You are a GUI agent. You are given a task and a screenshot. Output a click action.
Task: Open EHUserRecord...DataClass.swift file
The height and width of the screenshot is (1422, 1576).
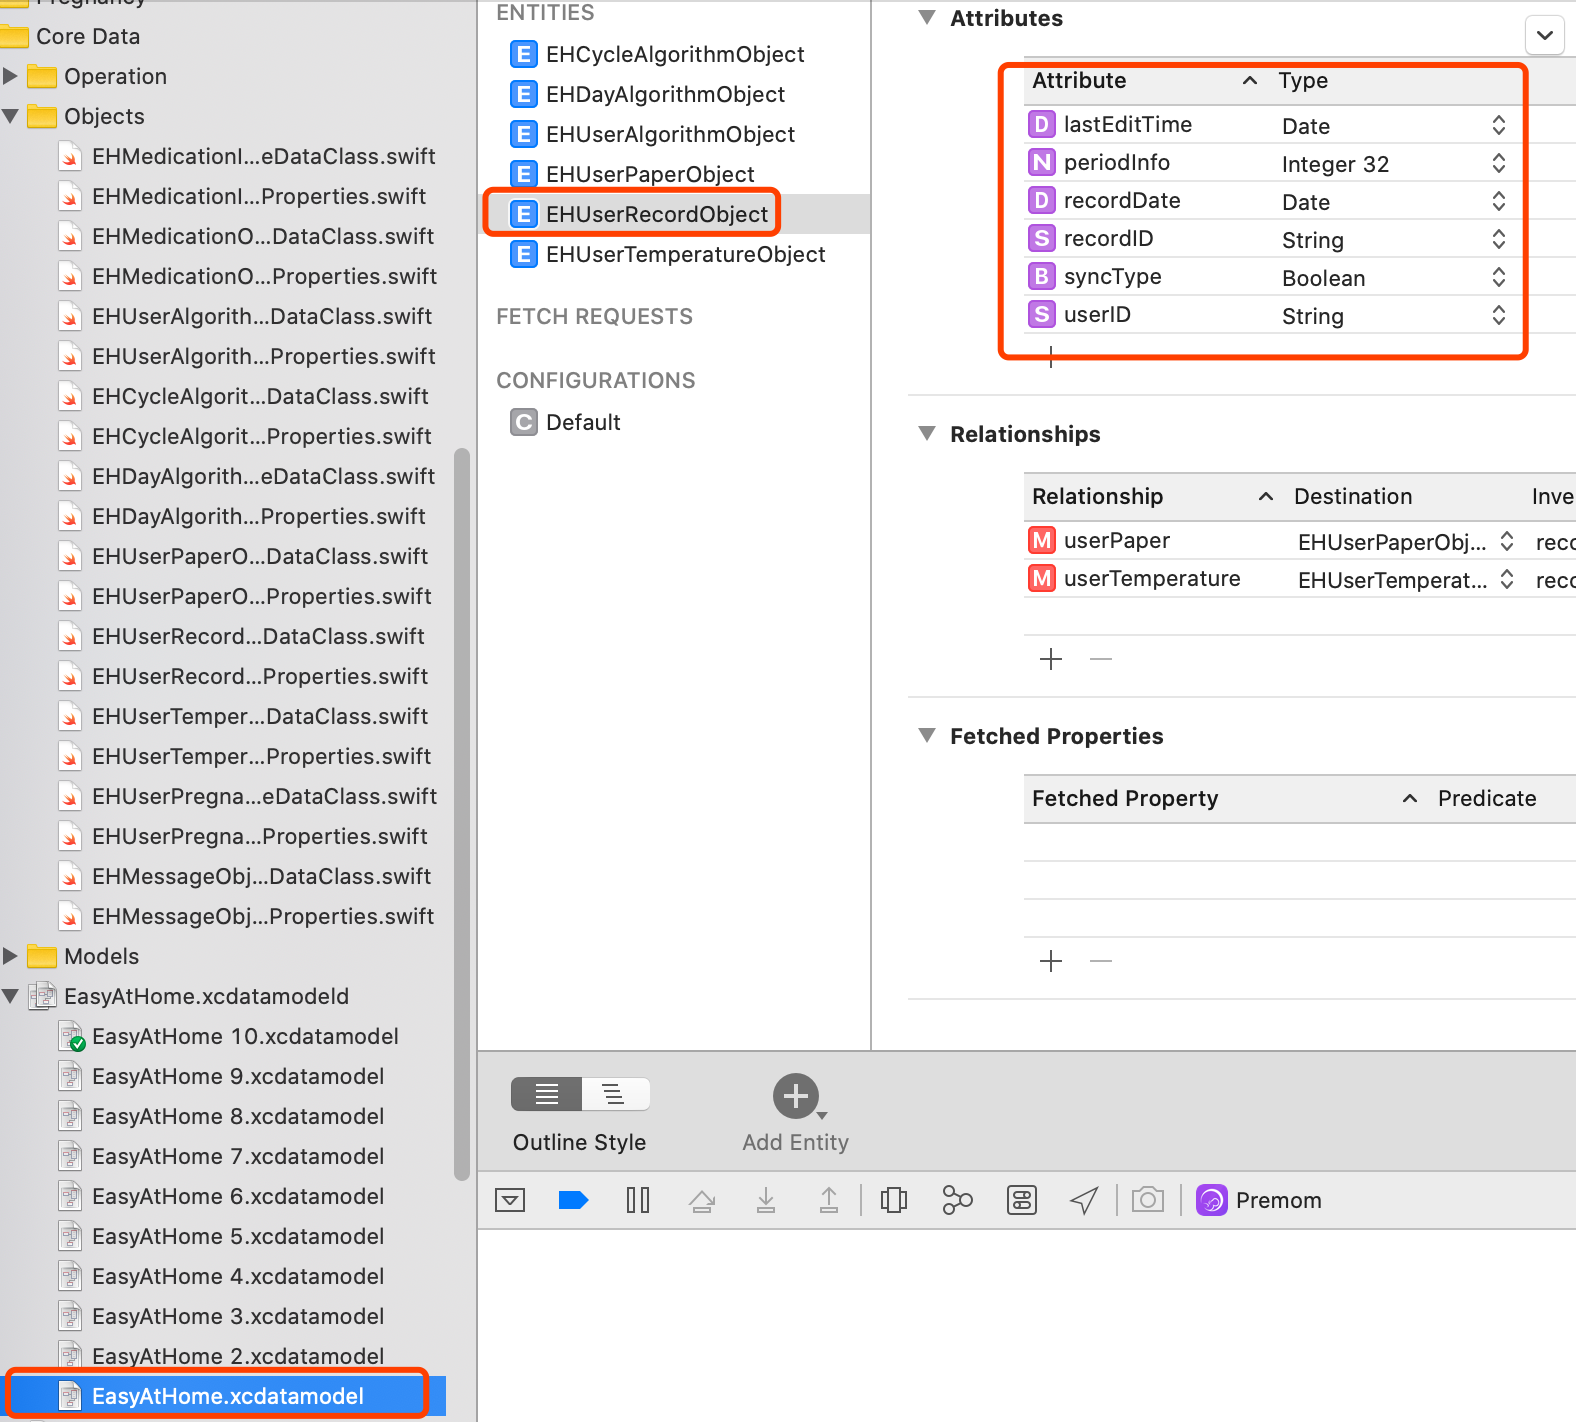tap(241, 636)
